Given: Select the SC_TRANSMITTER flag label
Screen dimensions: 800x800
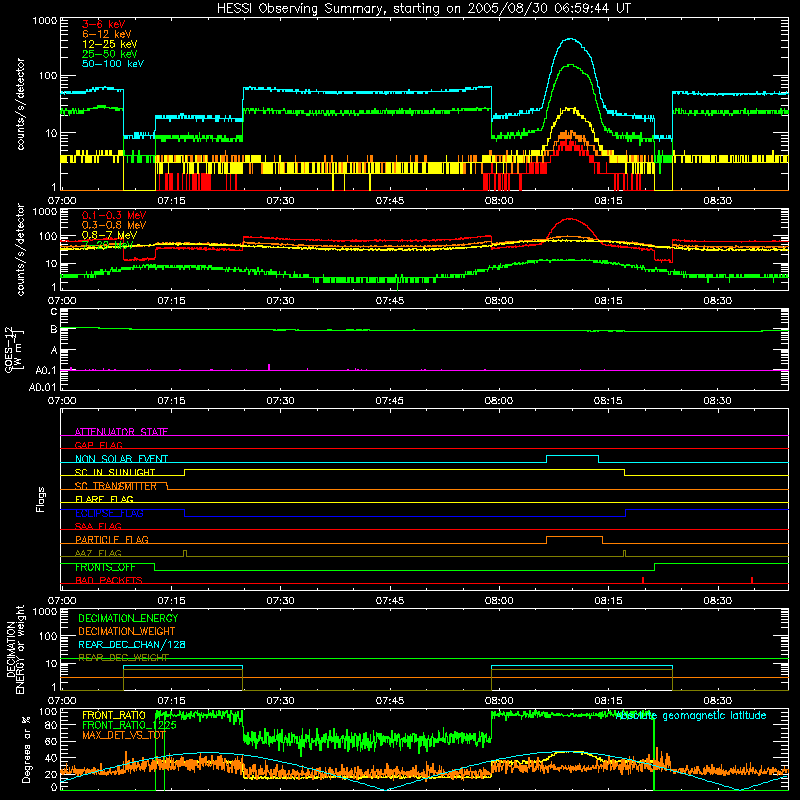Looking at the screenshot, I should coord(115,486).
